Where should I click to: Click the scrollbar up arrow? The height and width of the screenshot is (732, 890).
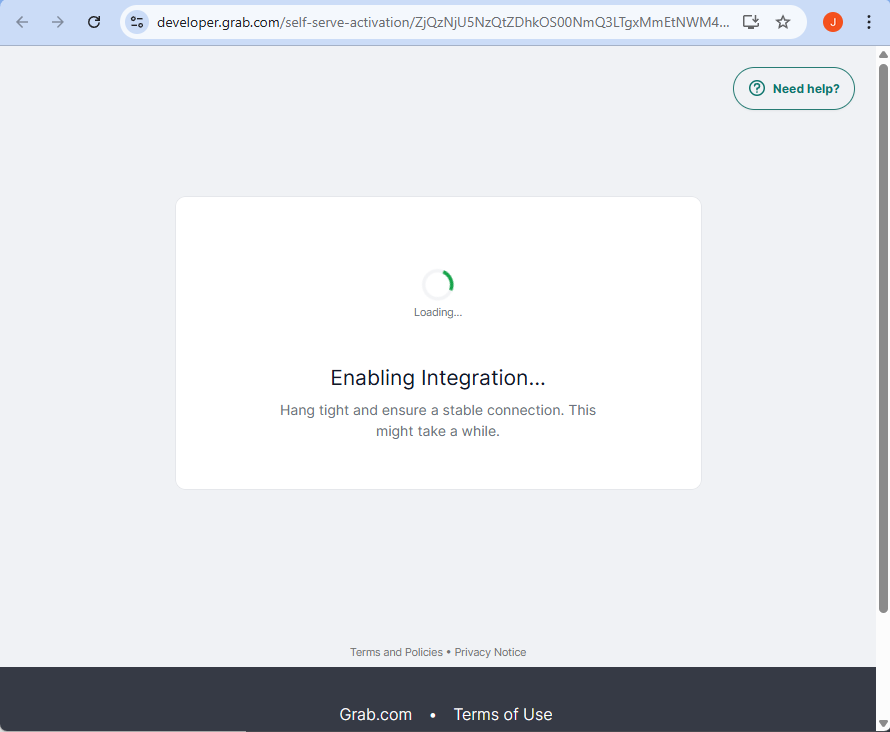[x=883, y=53]
